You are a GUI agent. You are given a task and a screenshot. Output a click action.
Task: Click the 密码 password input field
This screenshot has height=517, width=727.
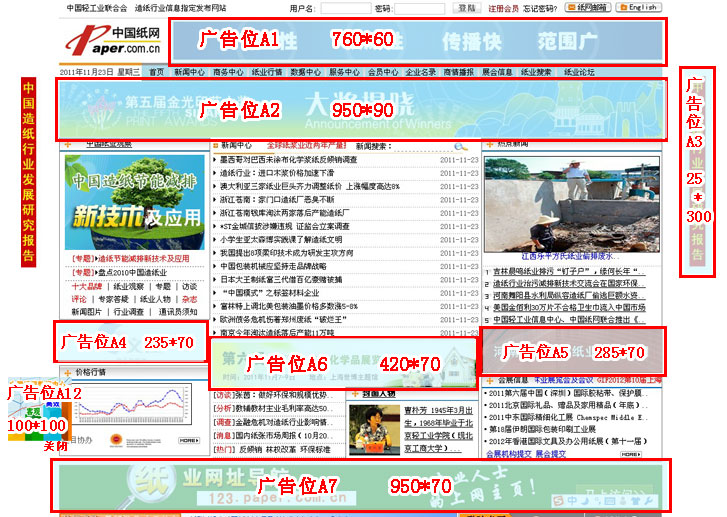point(420,8)
